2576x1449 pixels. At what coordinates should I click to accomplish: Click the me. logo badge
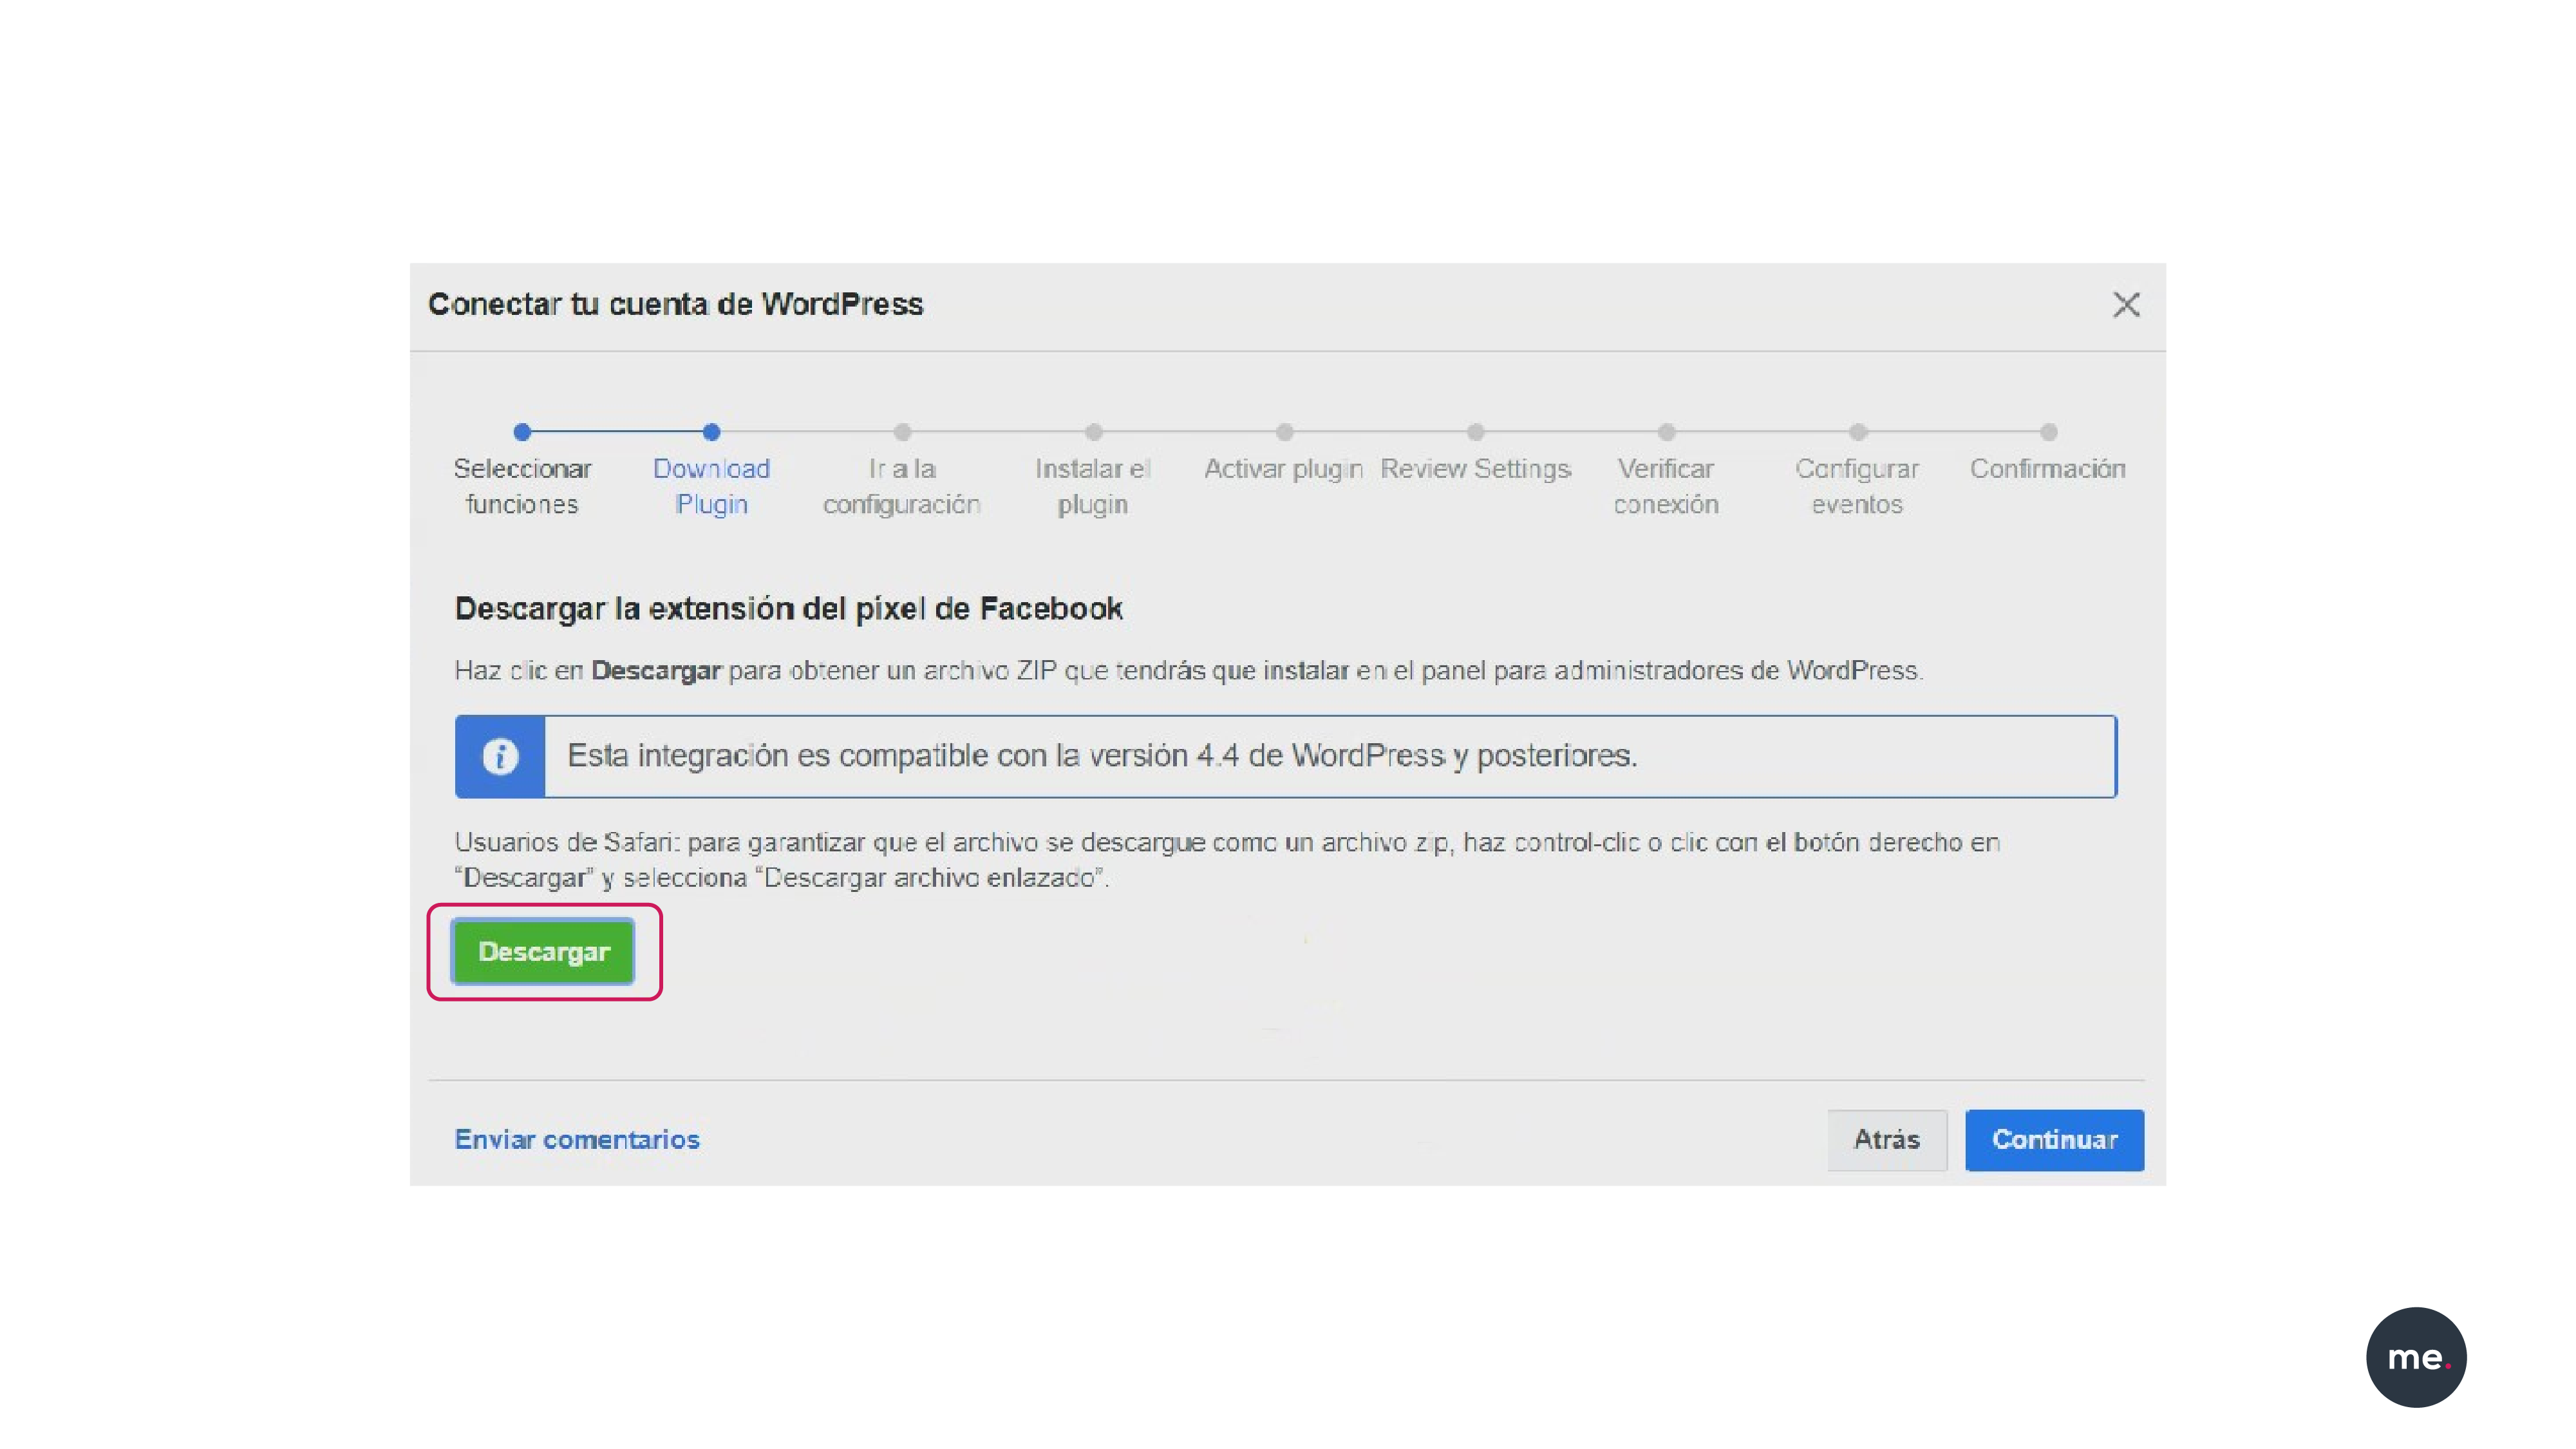pyautogui.click(x=2416, y=1357)
